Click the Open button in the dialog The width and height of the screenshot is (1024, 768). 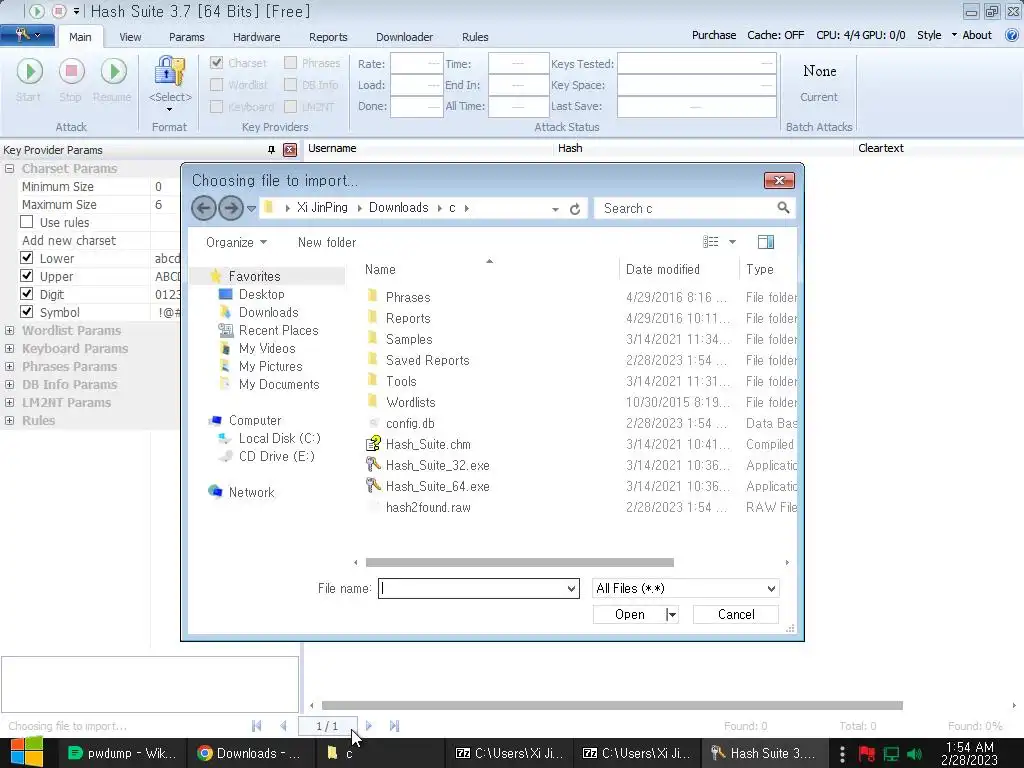point(630,615)
